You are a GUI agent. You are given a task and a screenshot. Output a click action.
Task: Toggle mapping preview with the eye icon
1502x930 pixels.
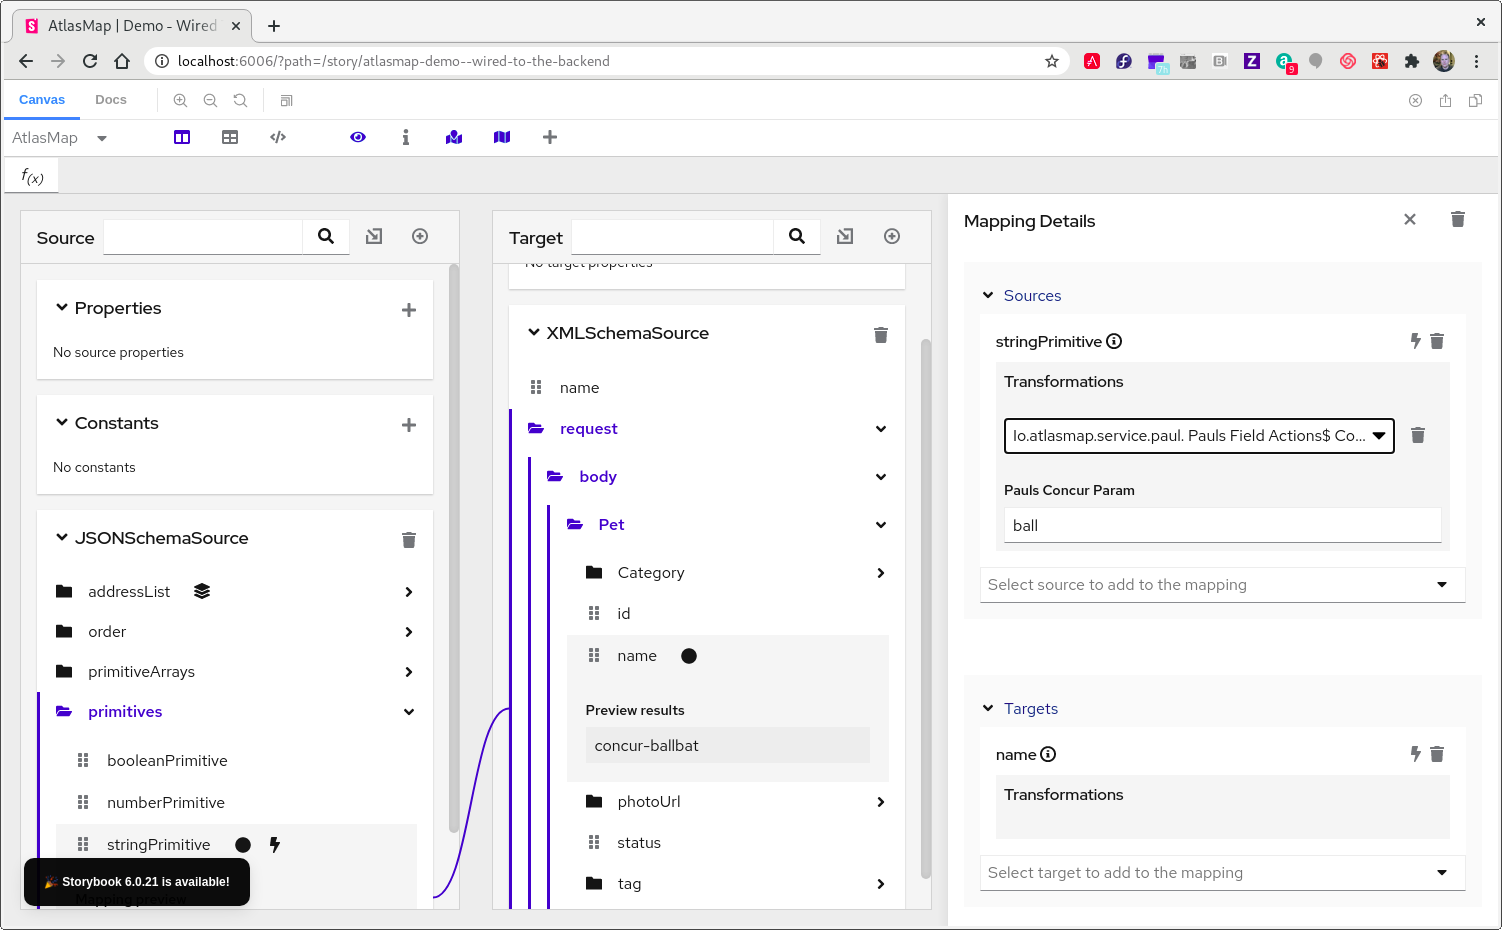pos(358,137)
